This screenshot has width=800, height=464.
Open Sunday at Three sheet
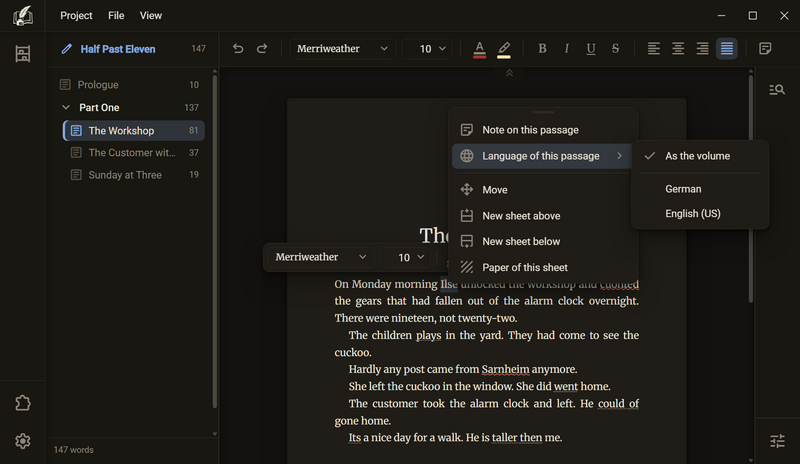(x=134, y=175)
